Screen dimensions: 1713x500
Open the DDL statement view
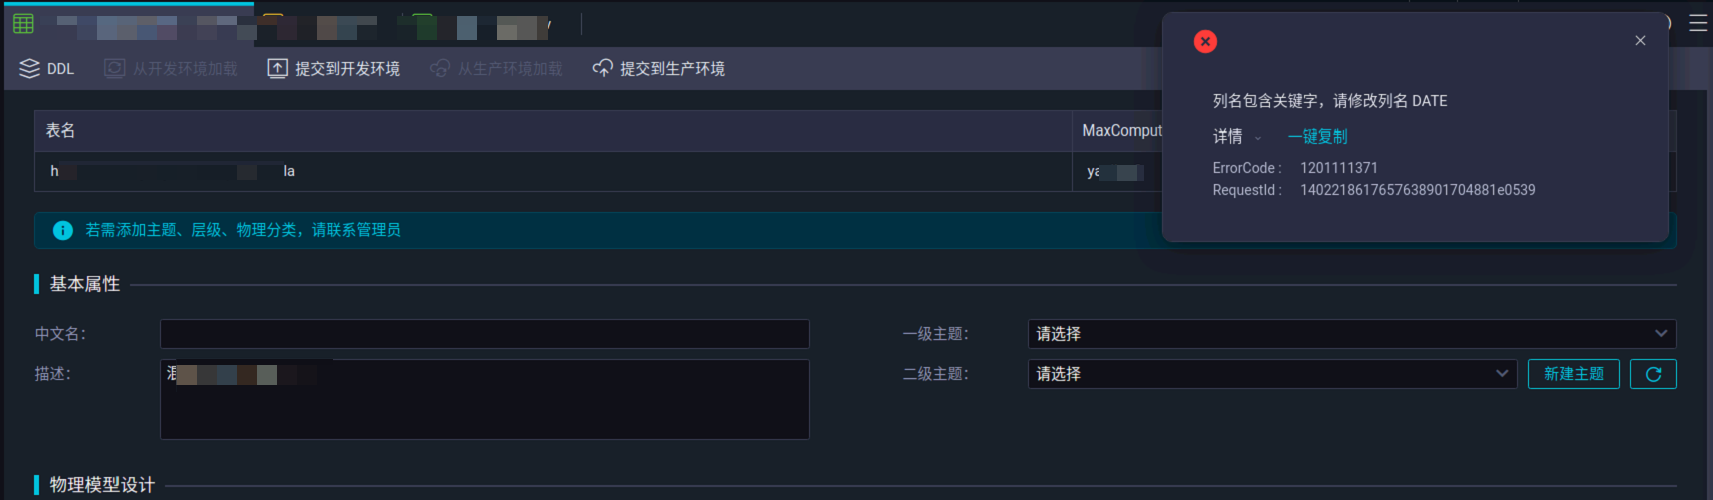point(47,69)
